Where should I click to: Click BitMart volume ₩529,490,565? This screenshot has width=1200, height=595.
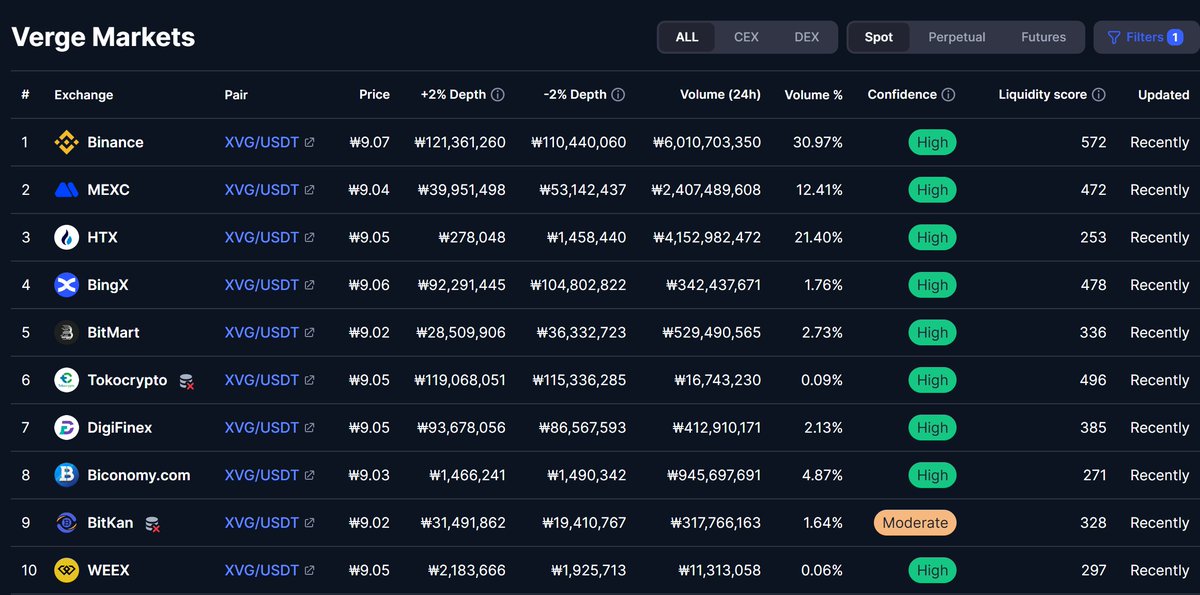click(x=711, y=332)
